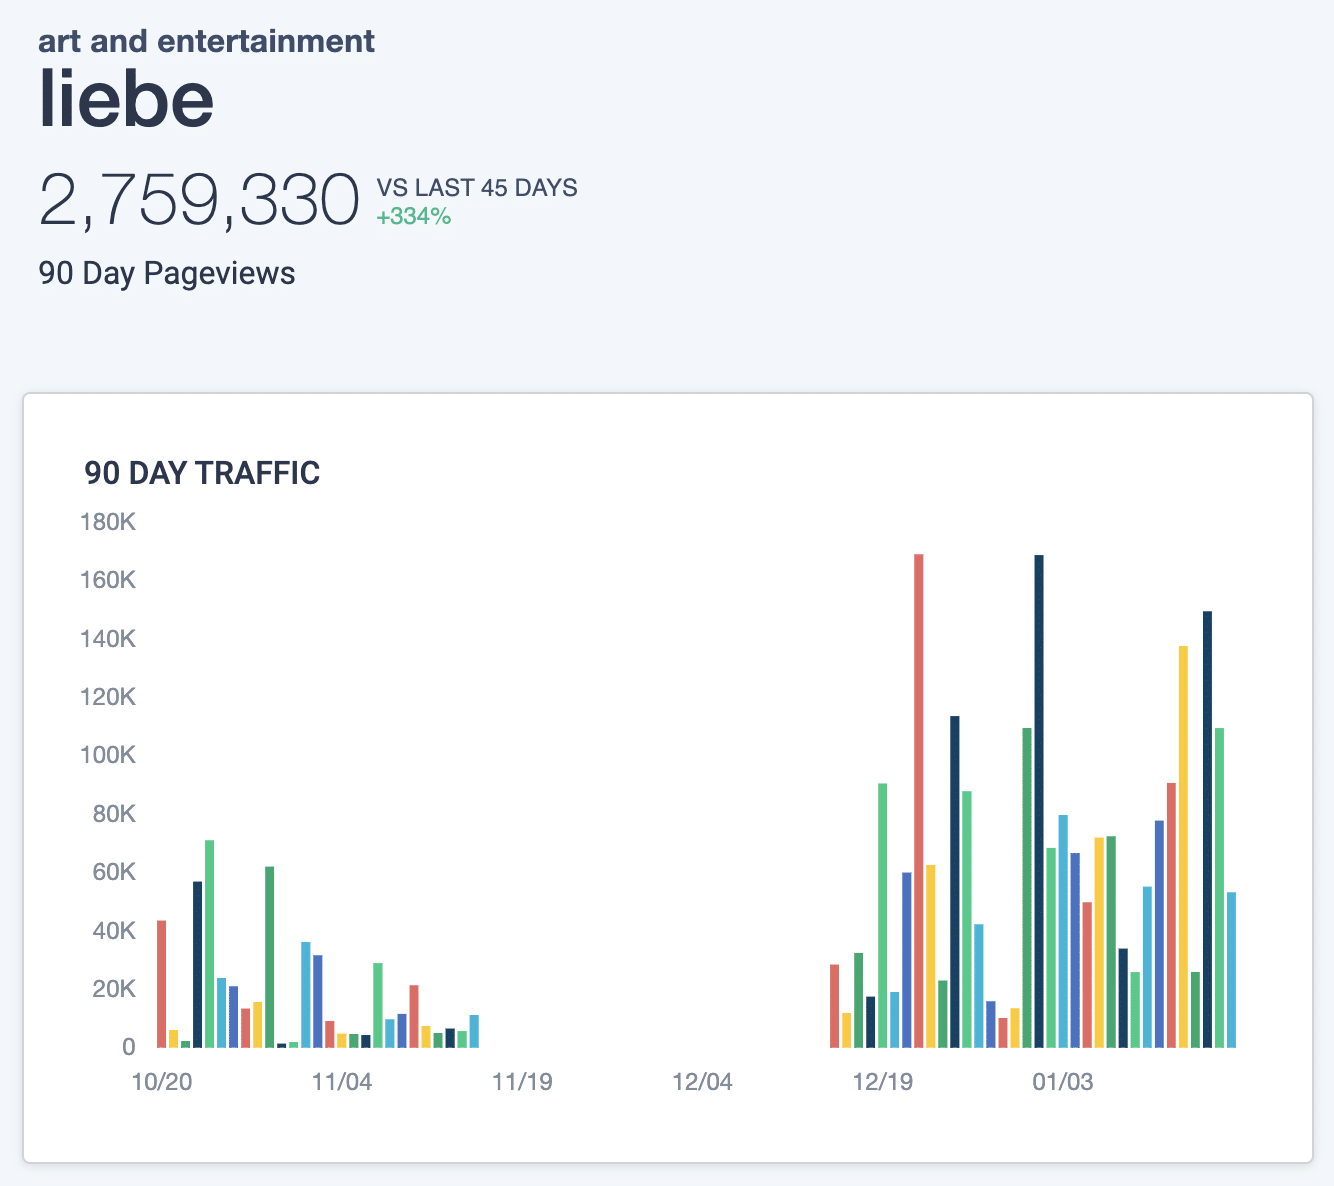
Task: Select the 12/19 date axis label
Action: tap(882, 1082)
